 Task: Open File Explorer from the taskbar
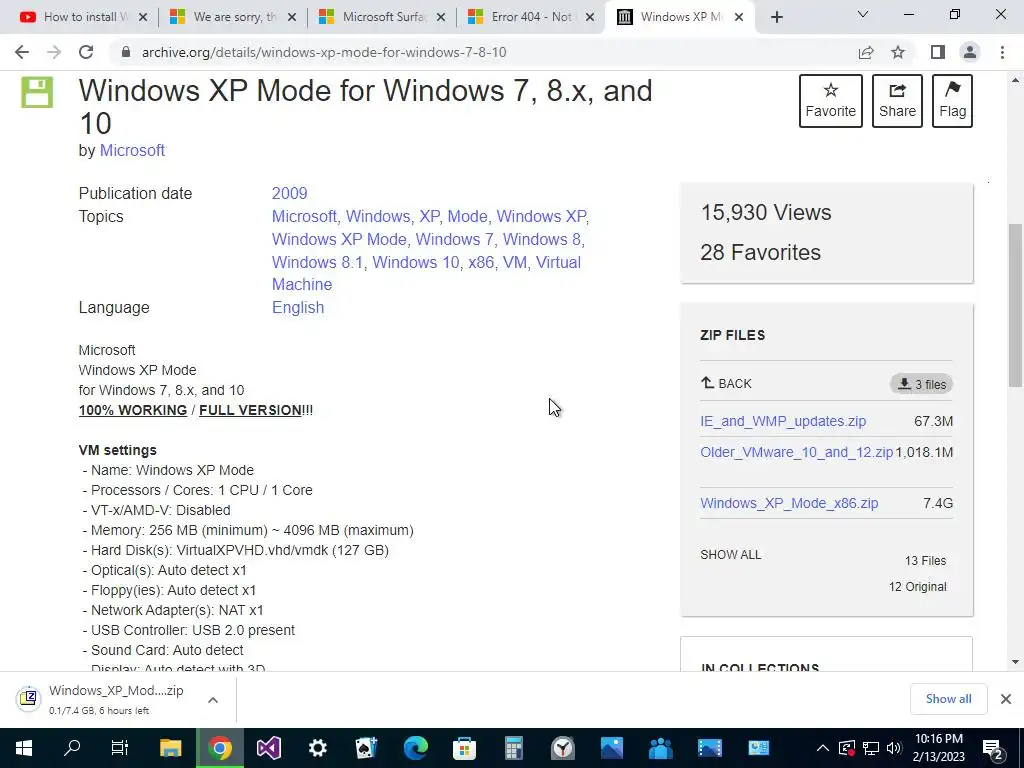[x=171, y=748]
